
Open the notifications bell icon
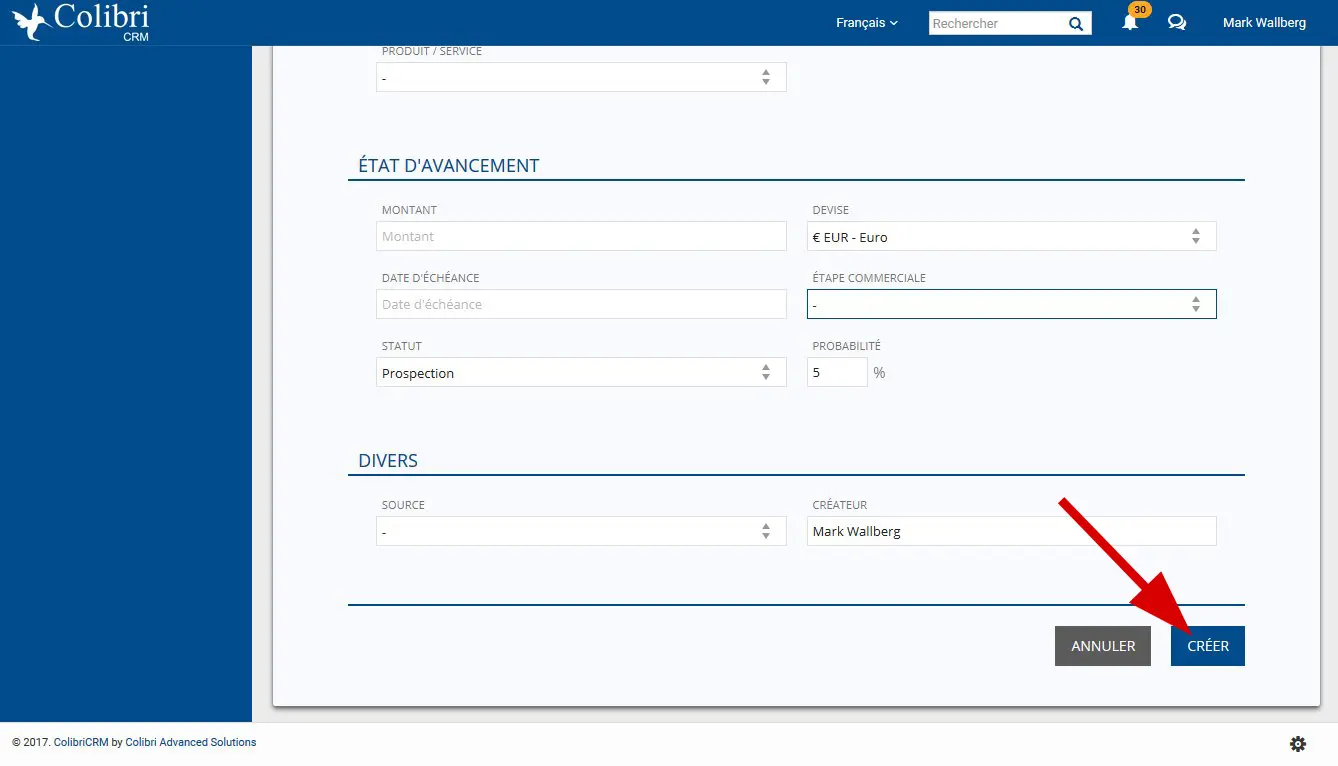pyautogui.click(x=1130, y=23)
